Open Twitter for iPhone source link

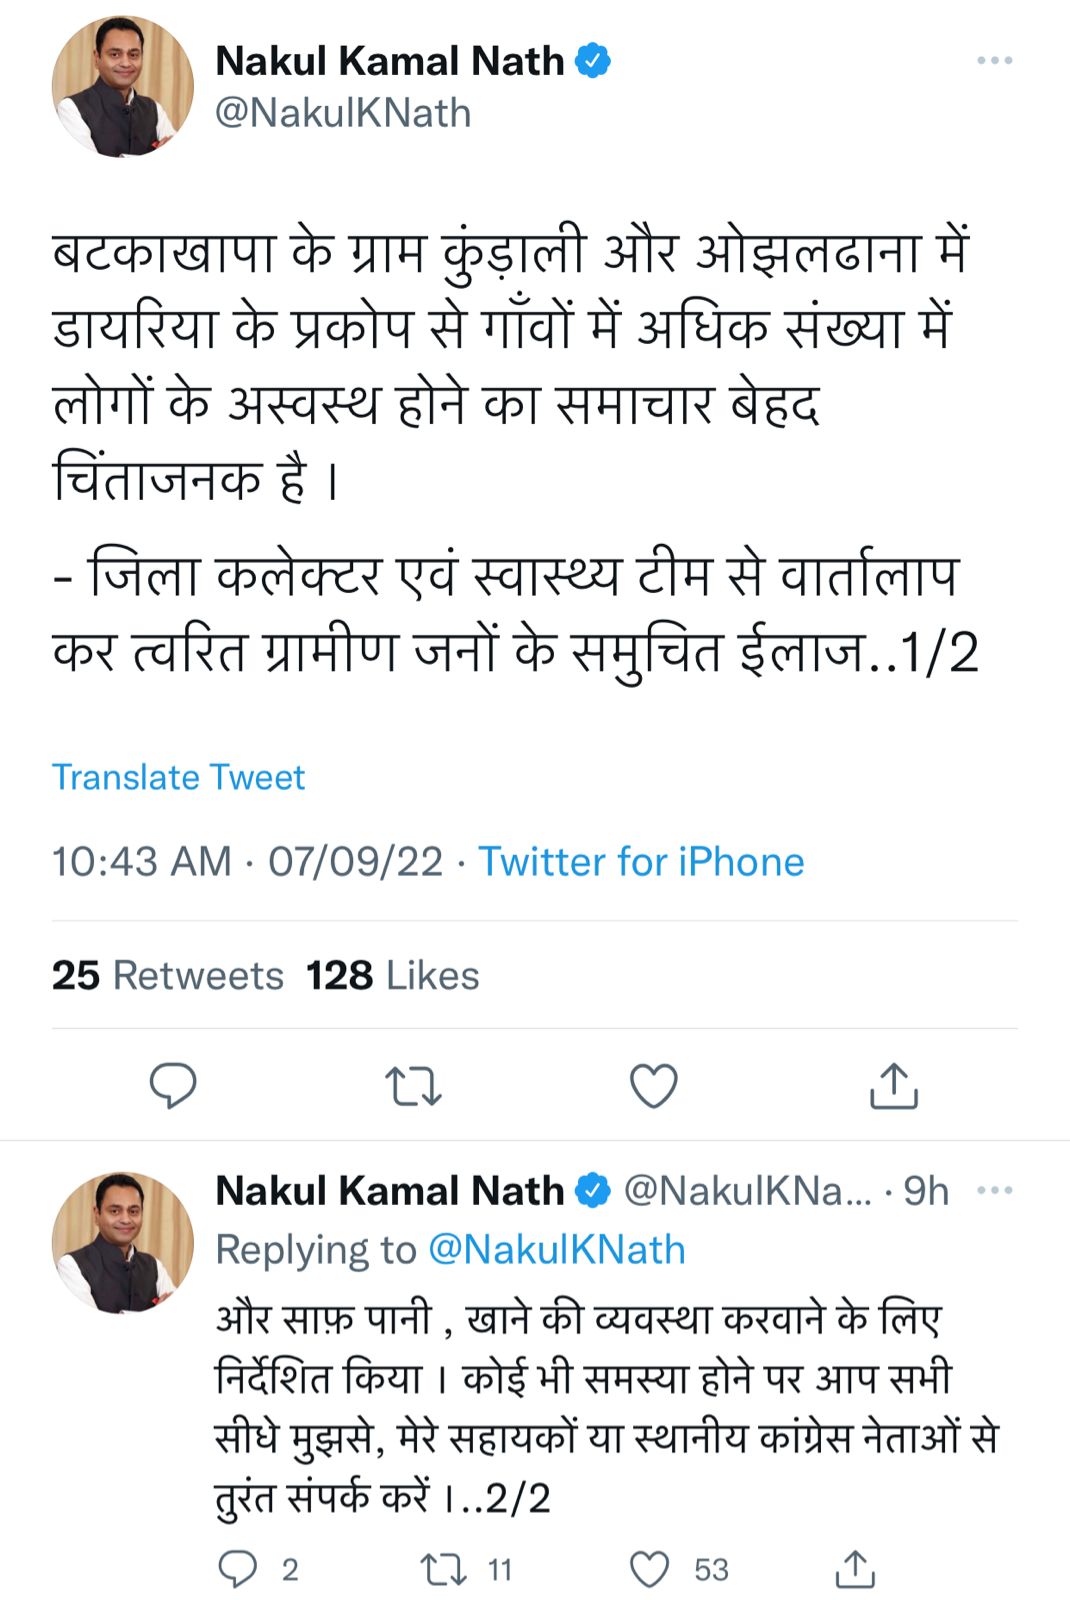click(x=641, y=862)
